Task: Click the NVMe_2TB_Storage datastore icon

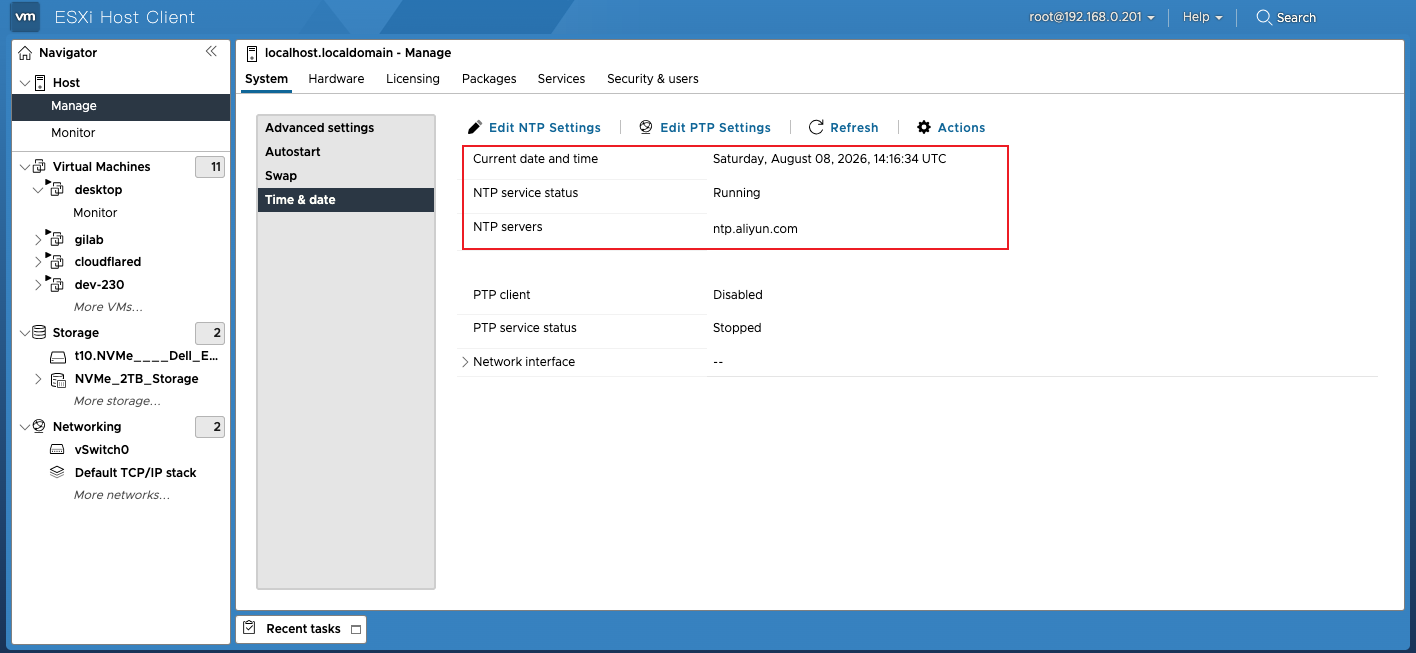Action: tap(58, 379)
